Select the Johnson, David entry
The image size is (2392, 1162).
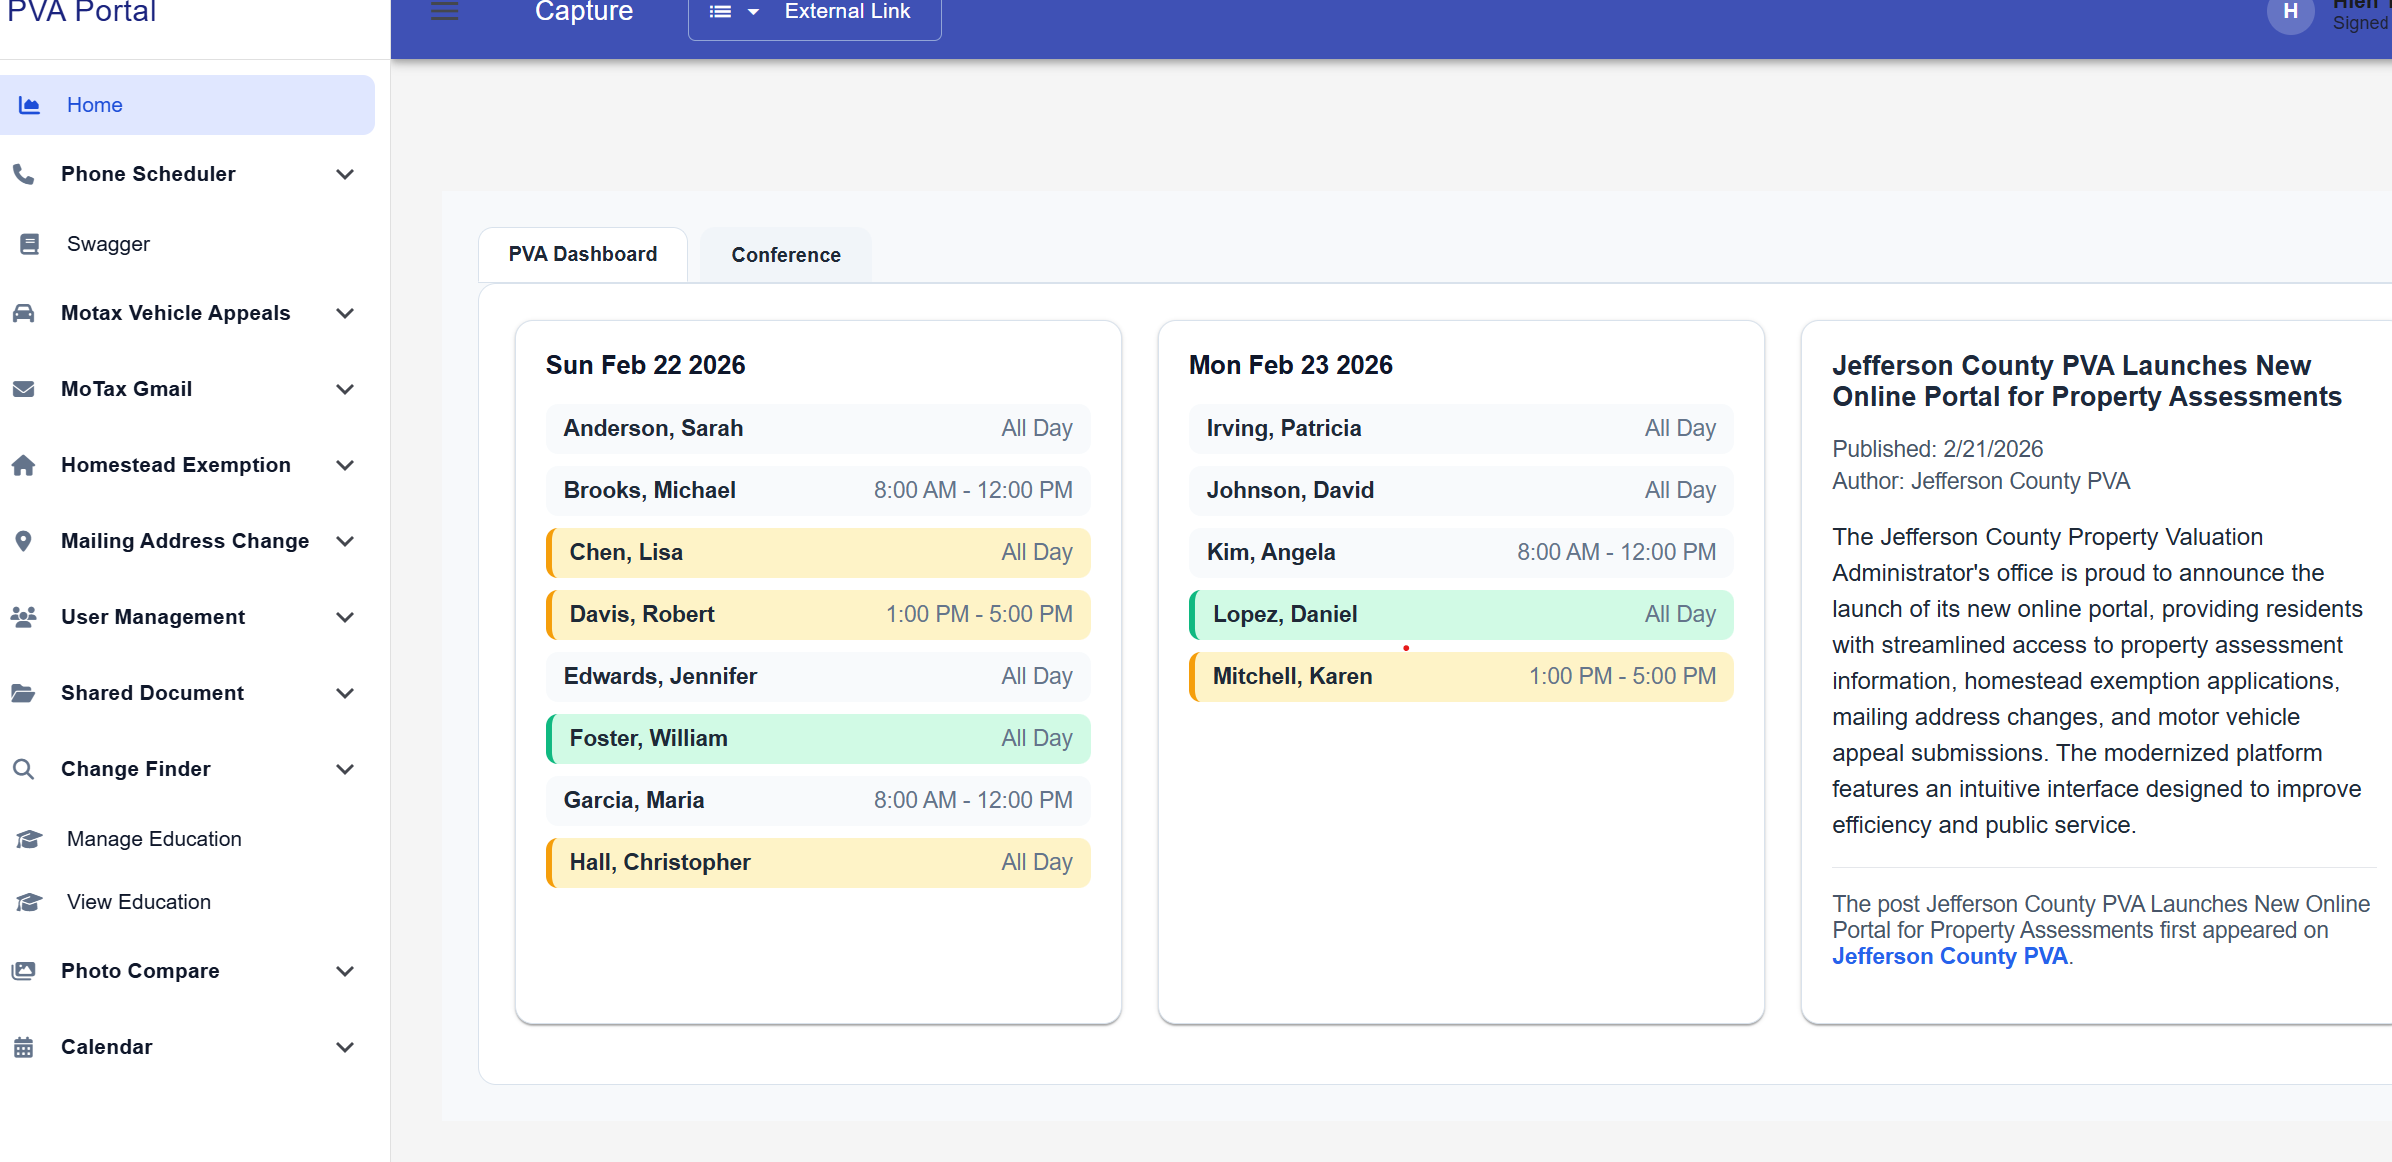pos(1461,490)
